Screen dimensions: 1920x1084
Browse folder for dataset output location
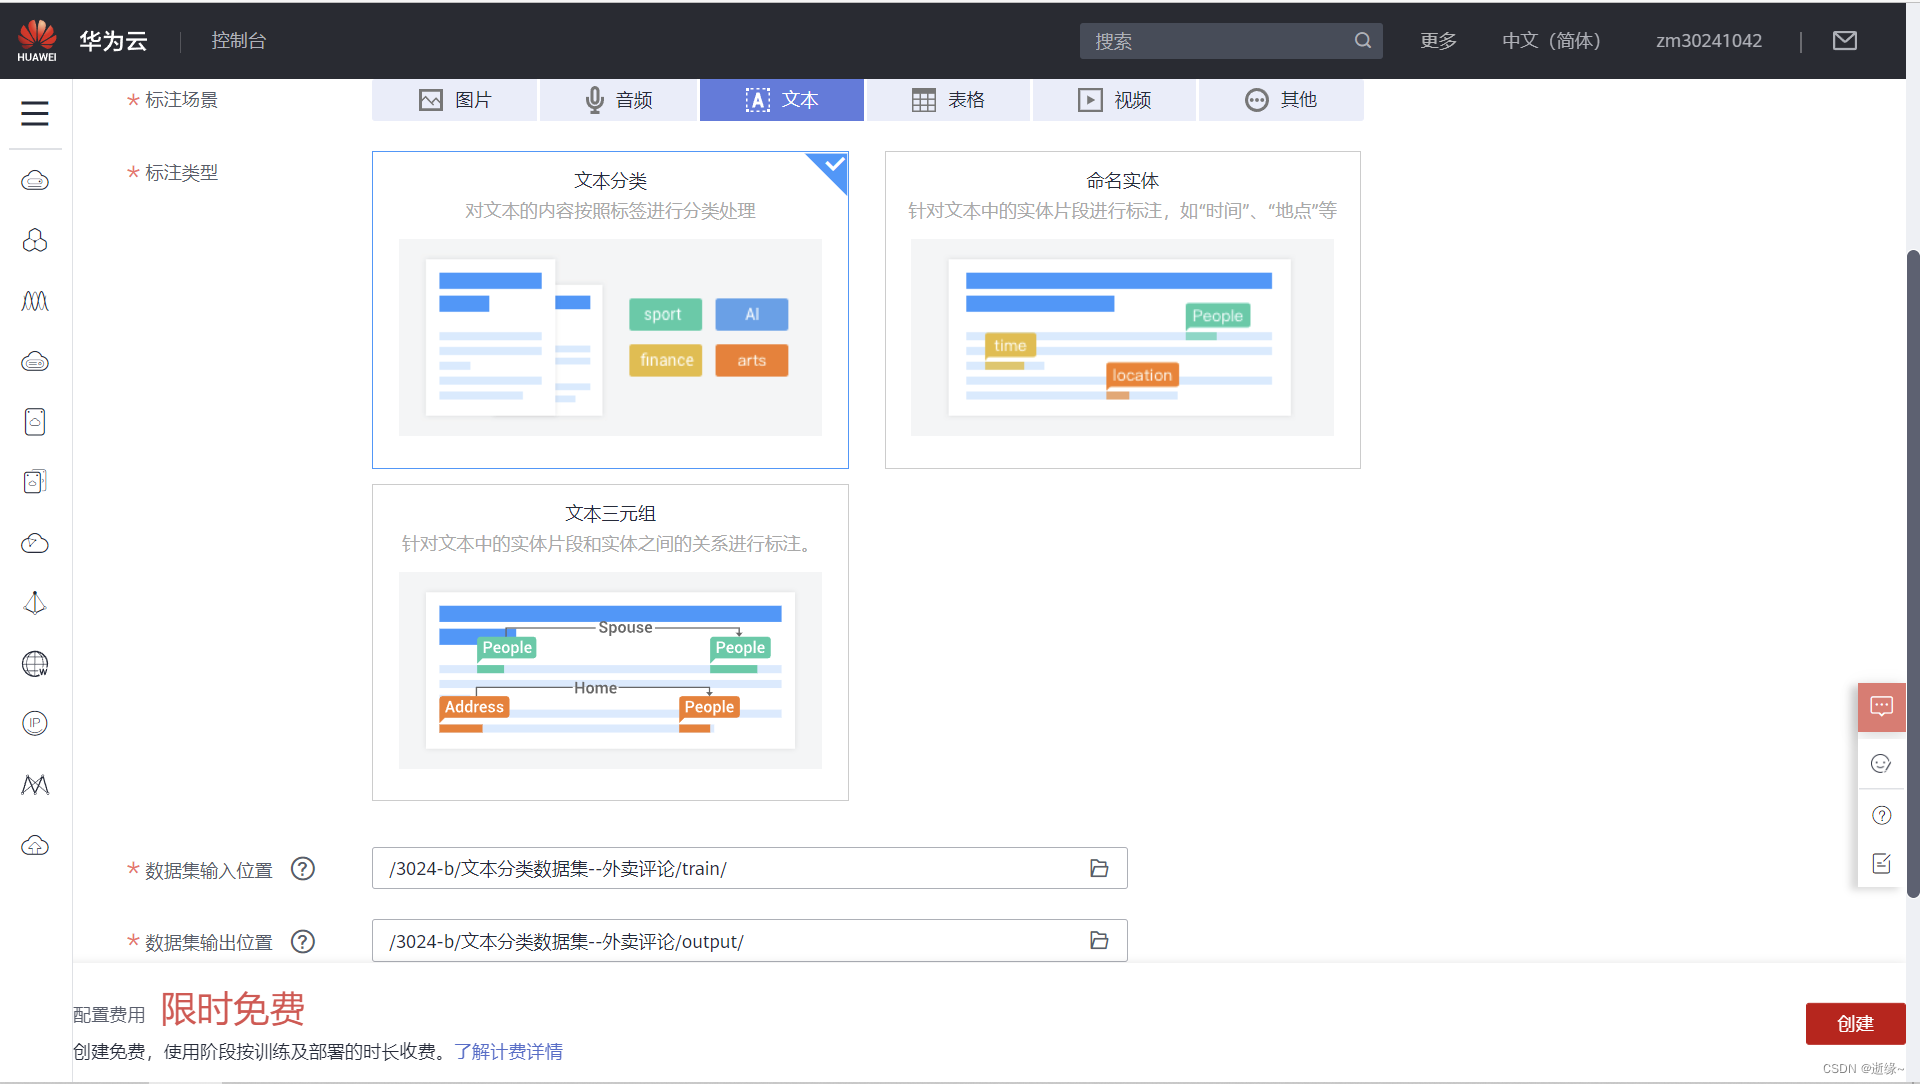click(x=1099, y=940)
